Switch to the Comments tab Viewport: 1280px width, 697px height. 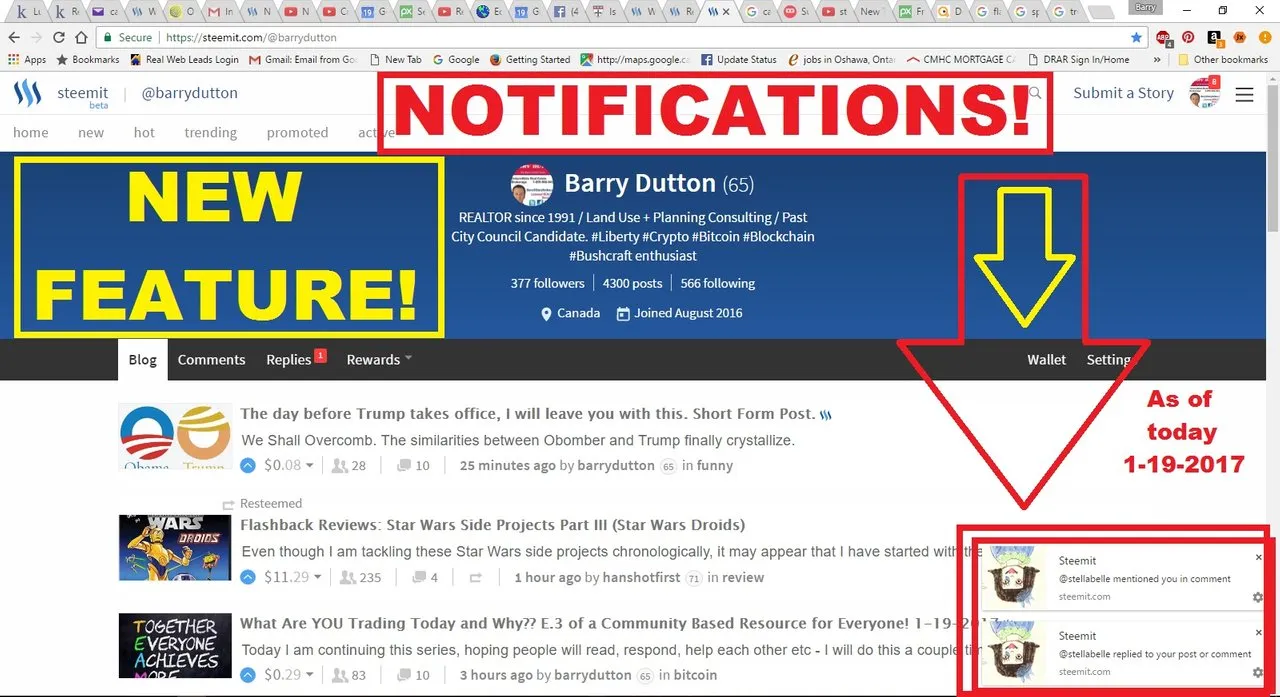tap(211, 360)
